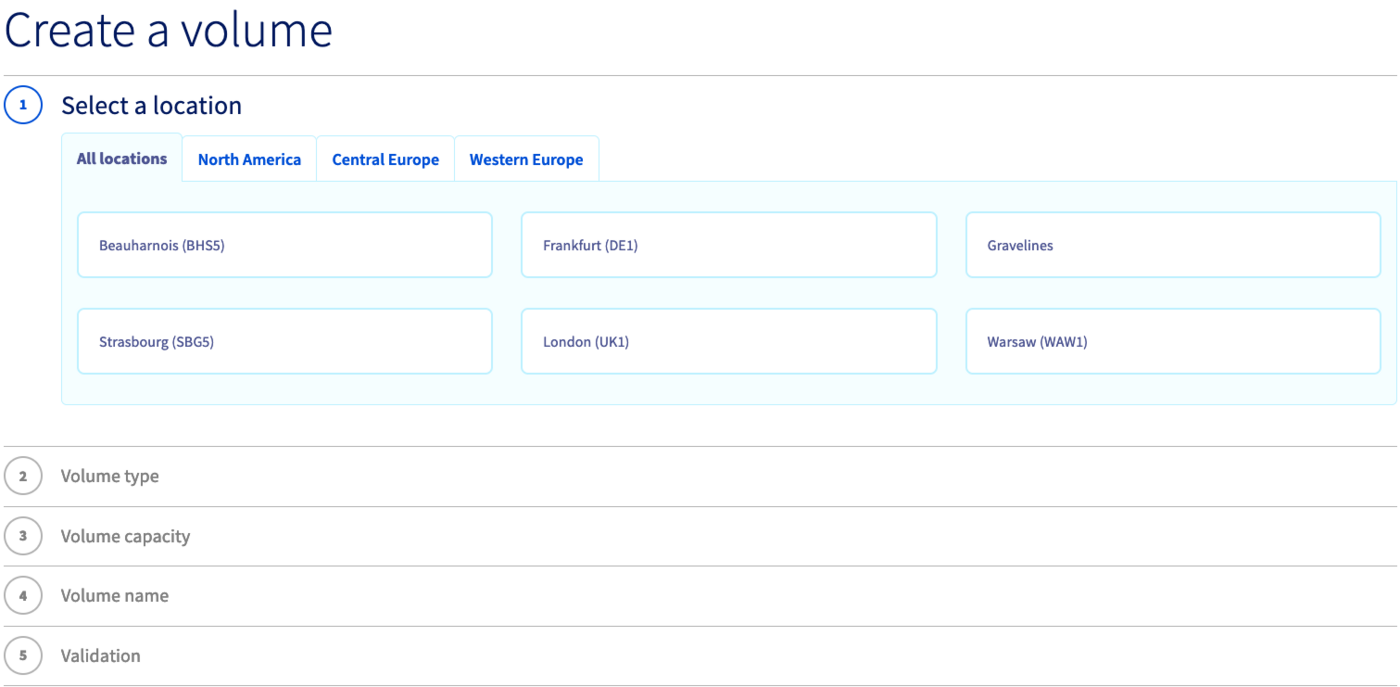The width and height of the screenshot is (1400, 687).
Task: Switch to the All locations tab
Action: pyautogui.click(x=122, y=159)
